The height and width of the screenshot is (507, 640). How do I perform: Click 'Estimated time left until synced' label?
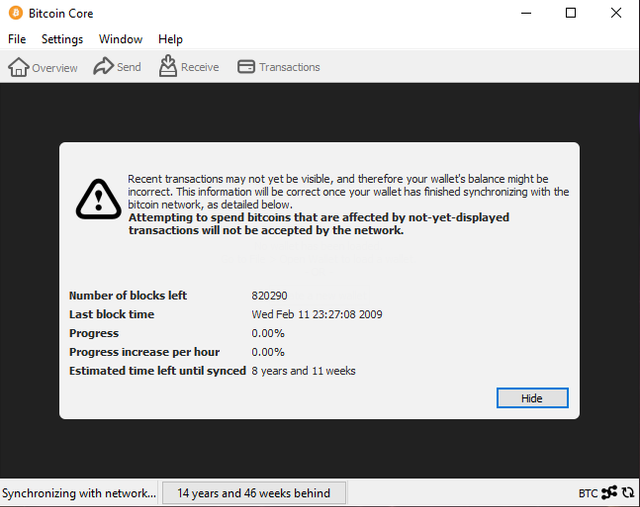tap(158, 371)
